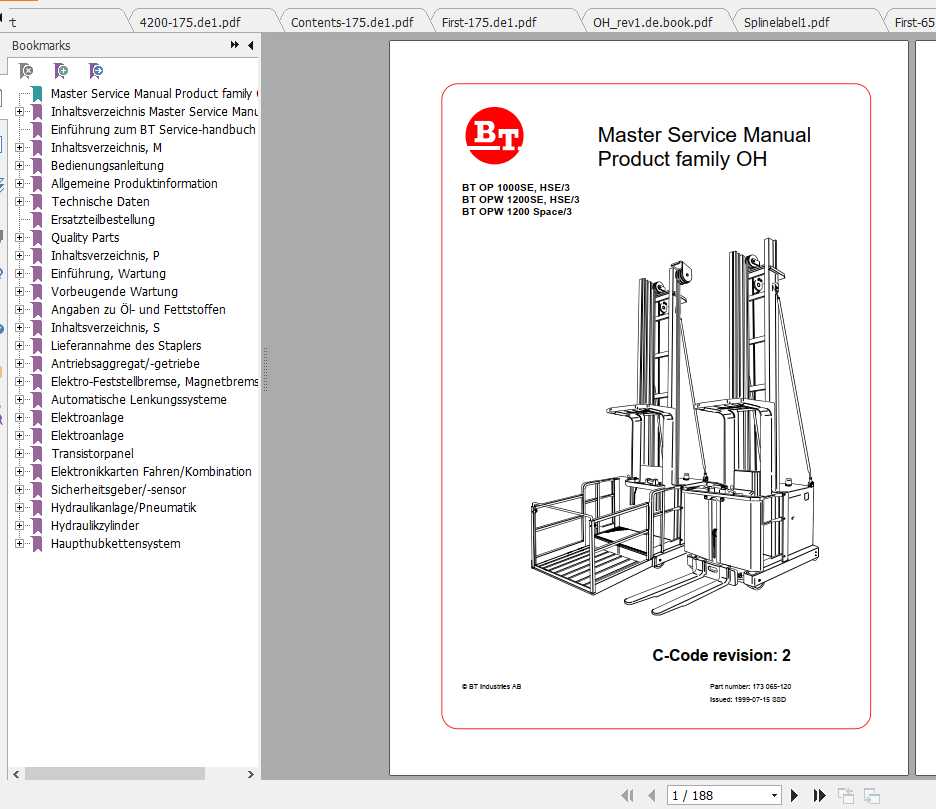Switch to the 4200-175.de1.pdf tab
The height and width of the screenshot is (809, 936).
tap(190, 23)
